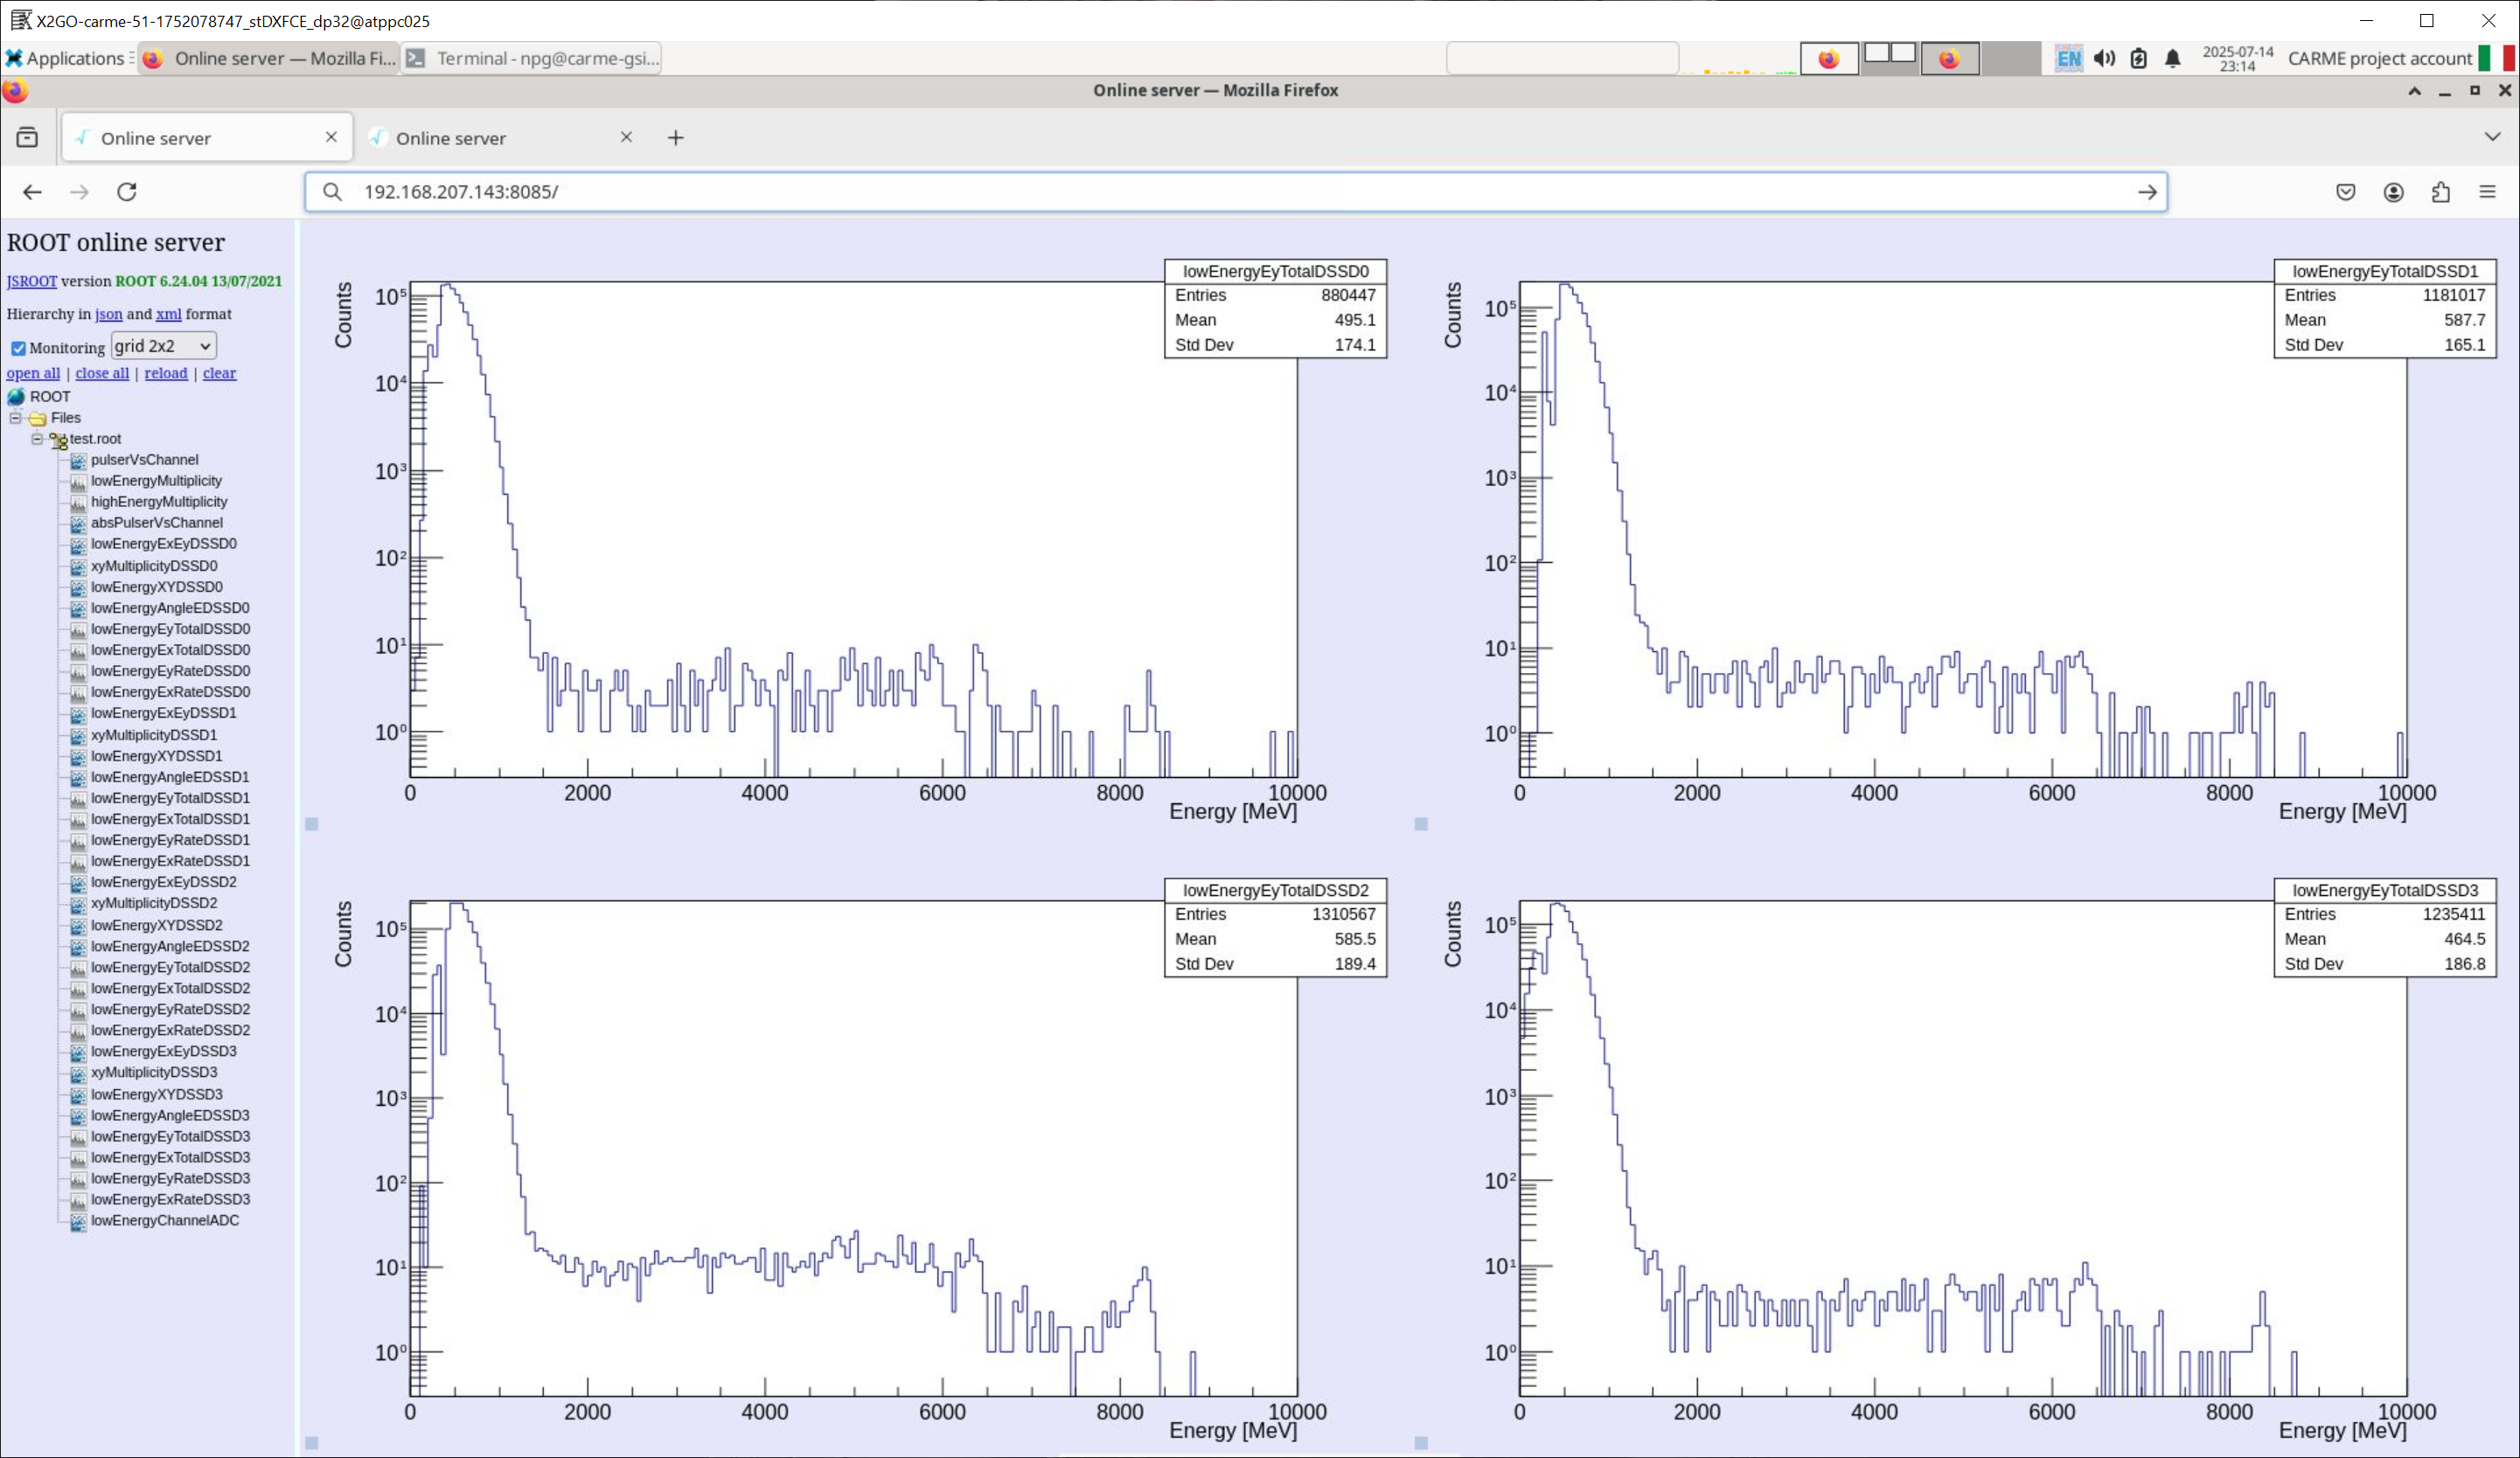Screen dimensions: 2520x1458
Task: Collapse the Files folder node
Action: 15,418
